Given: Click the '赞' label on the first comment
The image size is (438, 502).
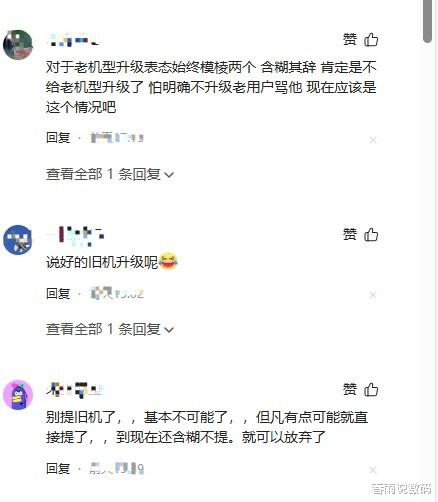Looking at the screenshot, I should pyautogui.click(x=350, y=40).
